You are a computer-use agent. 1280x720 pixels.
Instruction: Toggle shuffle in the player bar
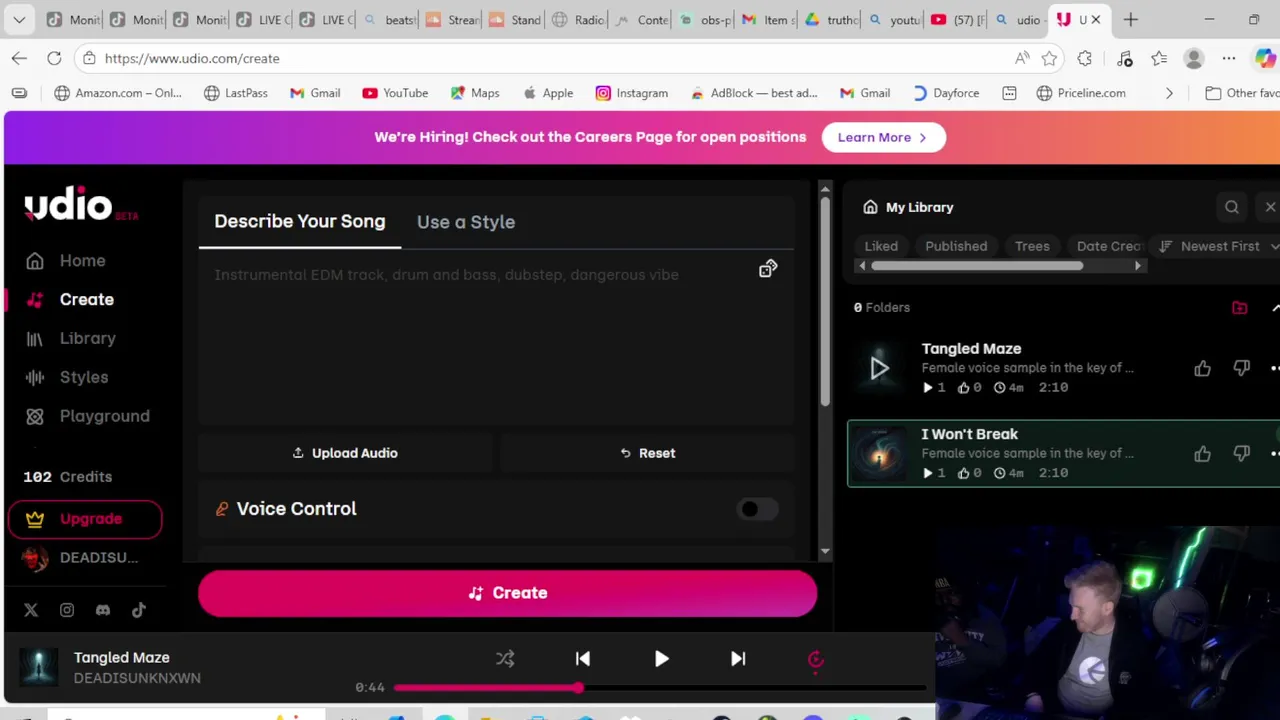tap(505, 659)
